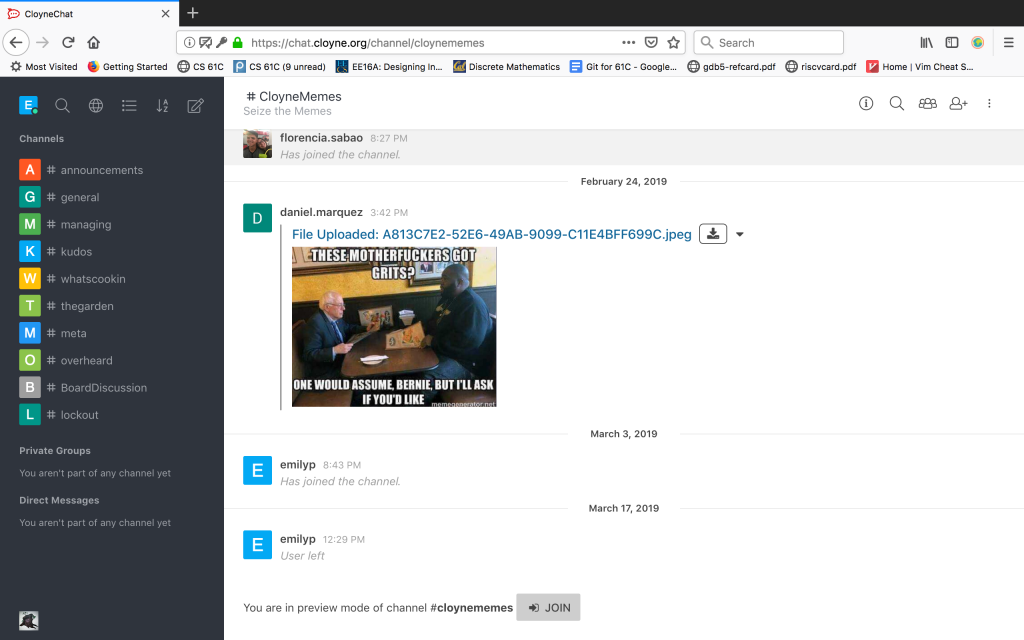1024x640 pixels.
Task: Open the Bernie grits meme image
Action: pyautogui.click(x=394, y=327)
